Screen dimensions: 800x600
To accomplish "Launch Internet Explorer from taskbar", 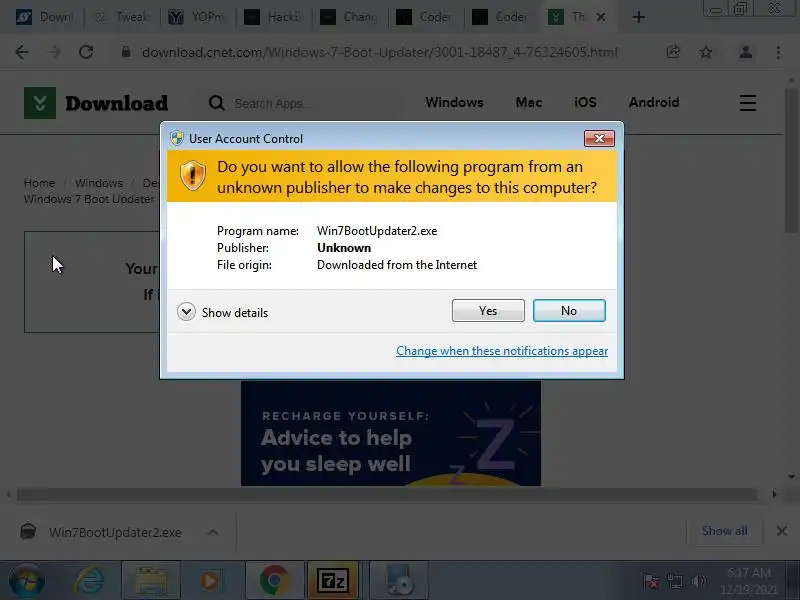I will (90, 581).
